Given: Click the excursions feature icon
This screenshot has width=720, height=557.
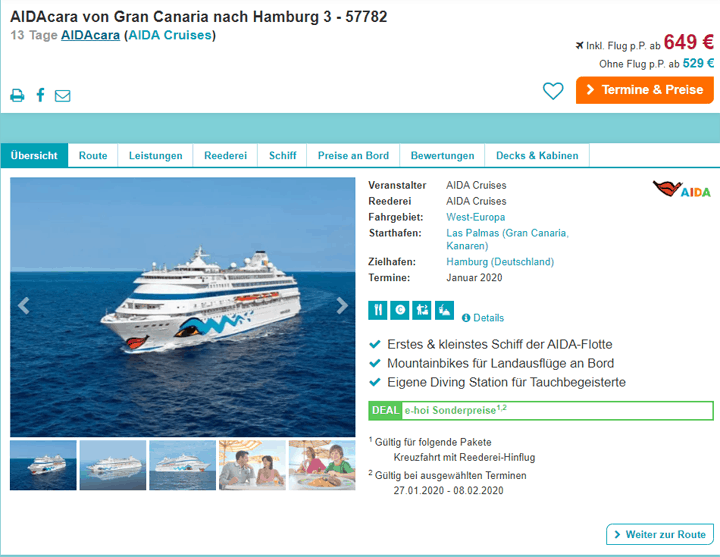Looking at the screenshot, I should click(422, 310).
